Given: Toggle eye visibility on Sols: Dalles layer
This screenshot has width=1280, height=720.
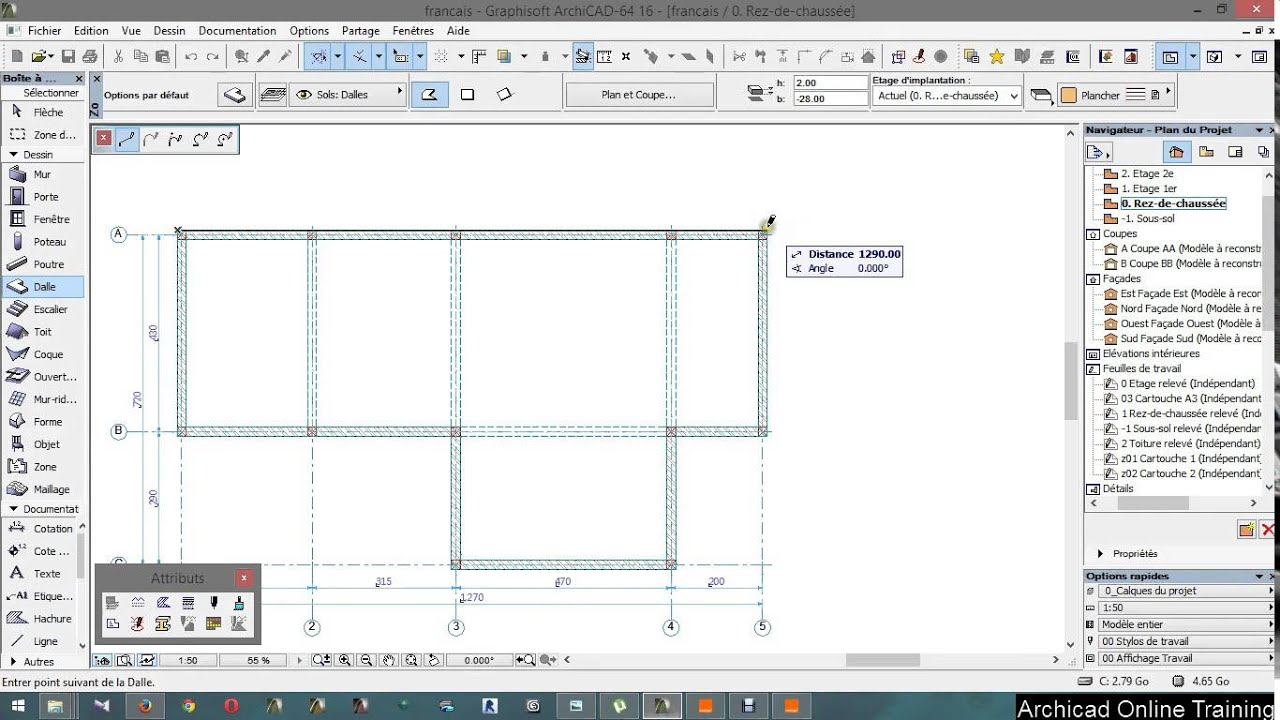Looking at the screenshot, I should pyautogui.click(x=303, y=95).
